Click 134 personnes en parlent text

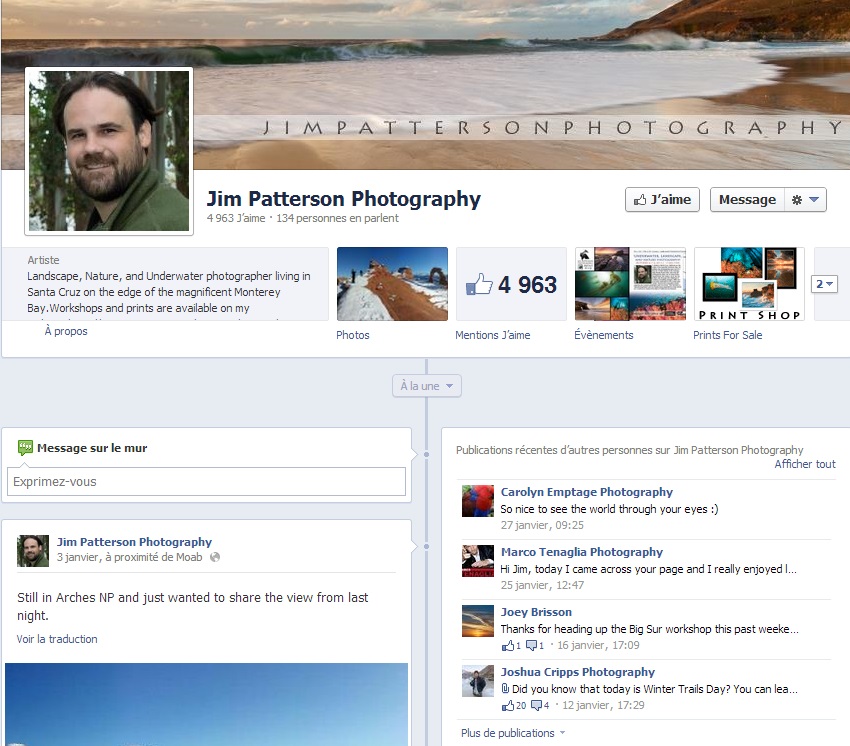point(337,218)
